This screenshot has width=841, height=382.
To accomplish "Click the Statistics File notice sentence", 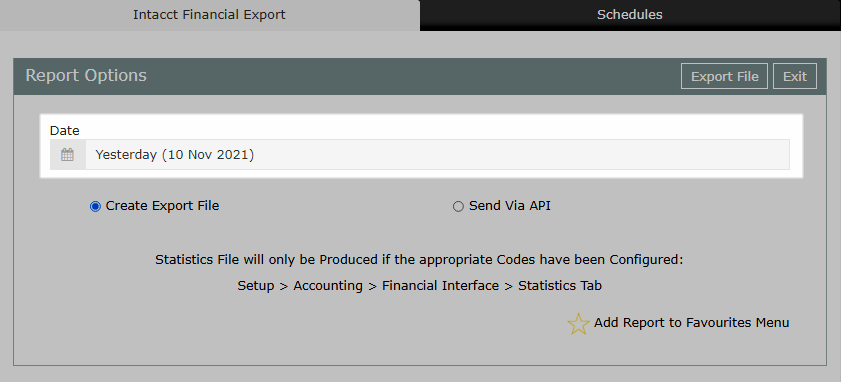I will click(x=419, y=260).
